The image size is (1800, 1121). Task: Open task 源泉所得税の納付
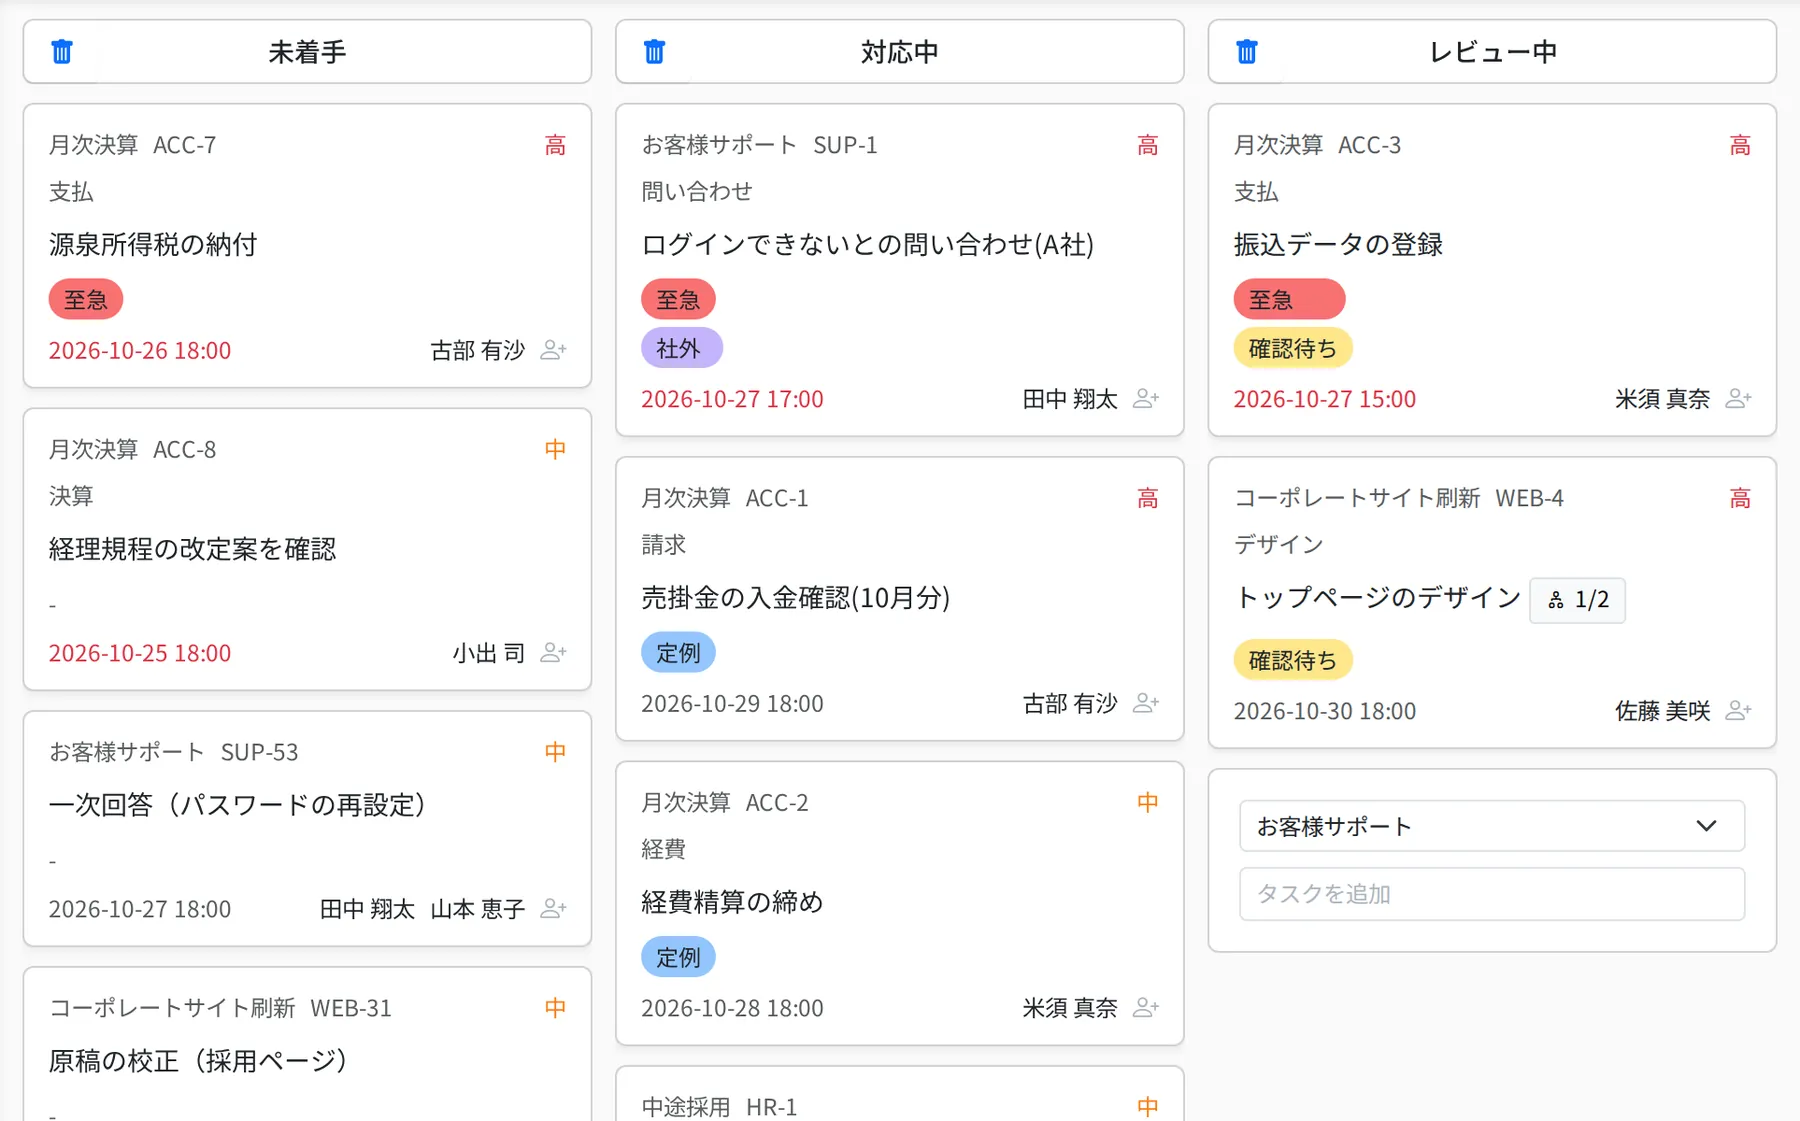tap(153, 245)
